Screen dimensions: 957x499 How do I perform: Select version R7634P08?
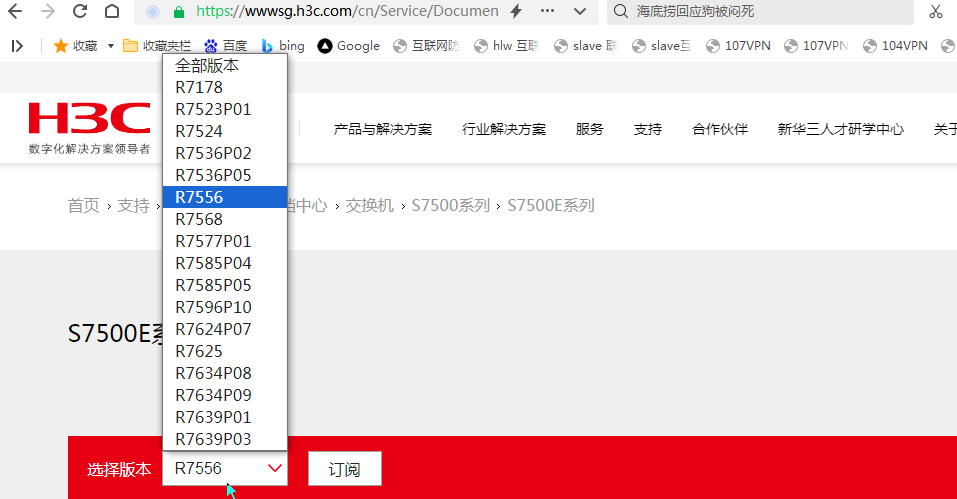(x=225, y=373)
